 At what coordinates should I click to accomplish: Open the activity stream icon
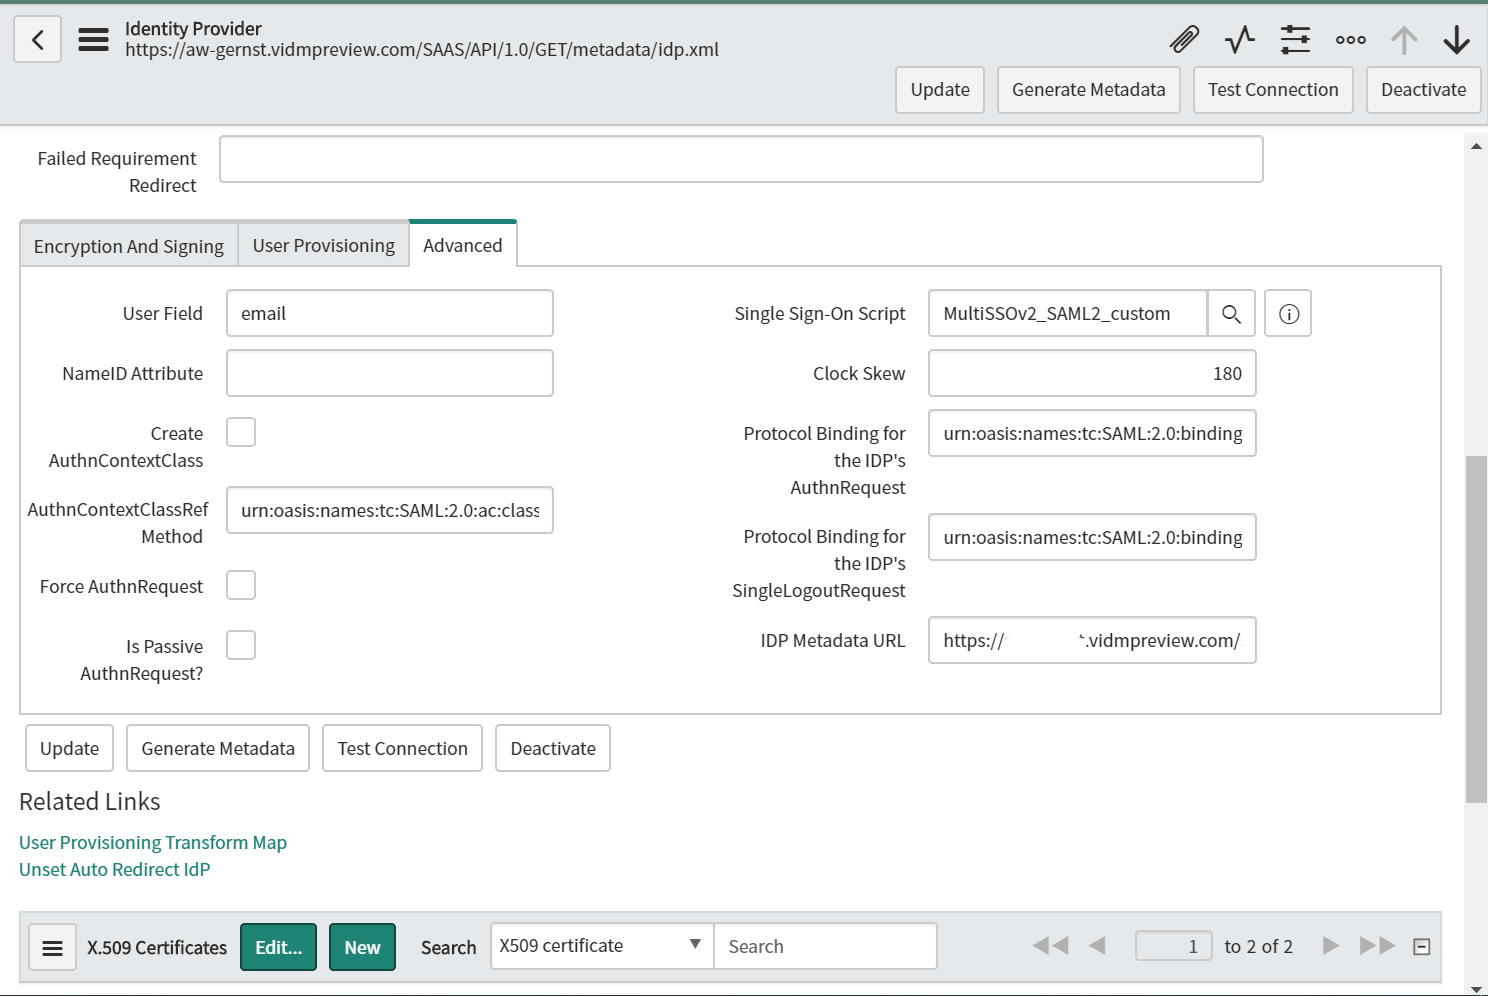[1240, 40]
